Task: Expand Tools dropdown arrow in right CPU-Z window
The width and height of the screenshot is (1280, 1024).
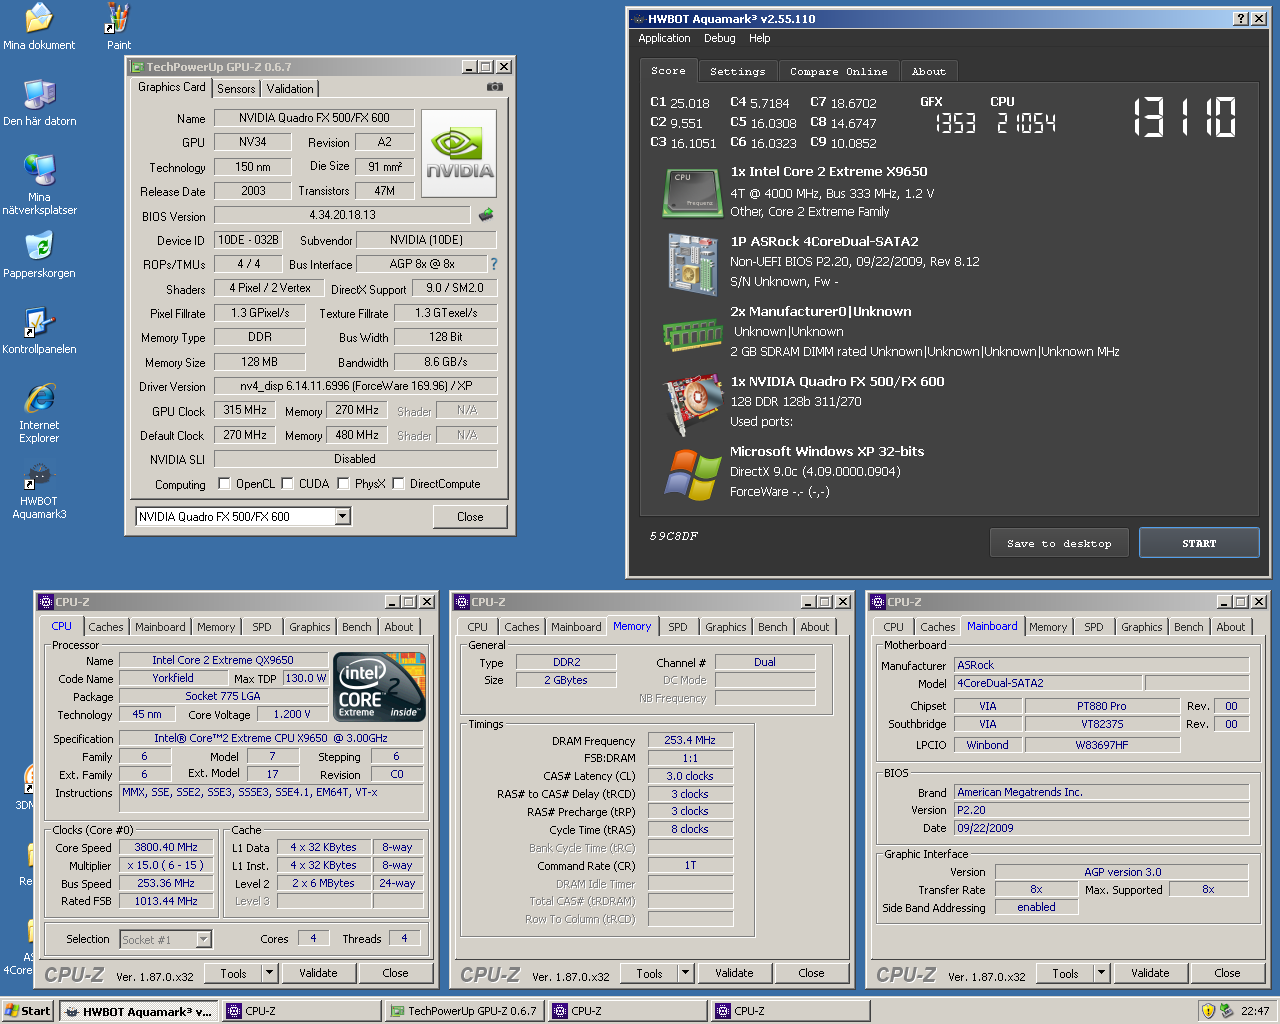Action: click(x=1101, y=973)
